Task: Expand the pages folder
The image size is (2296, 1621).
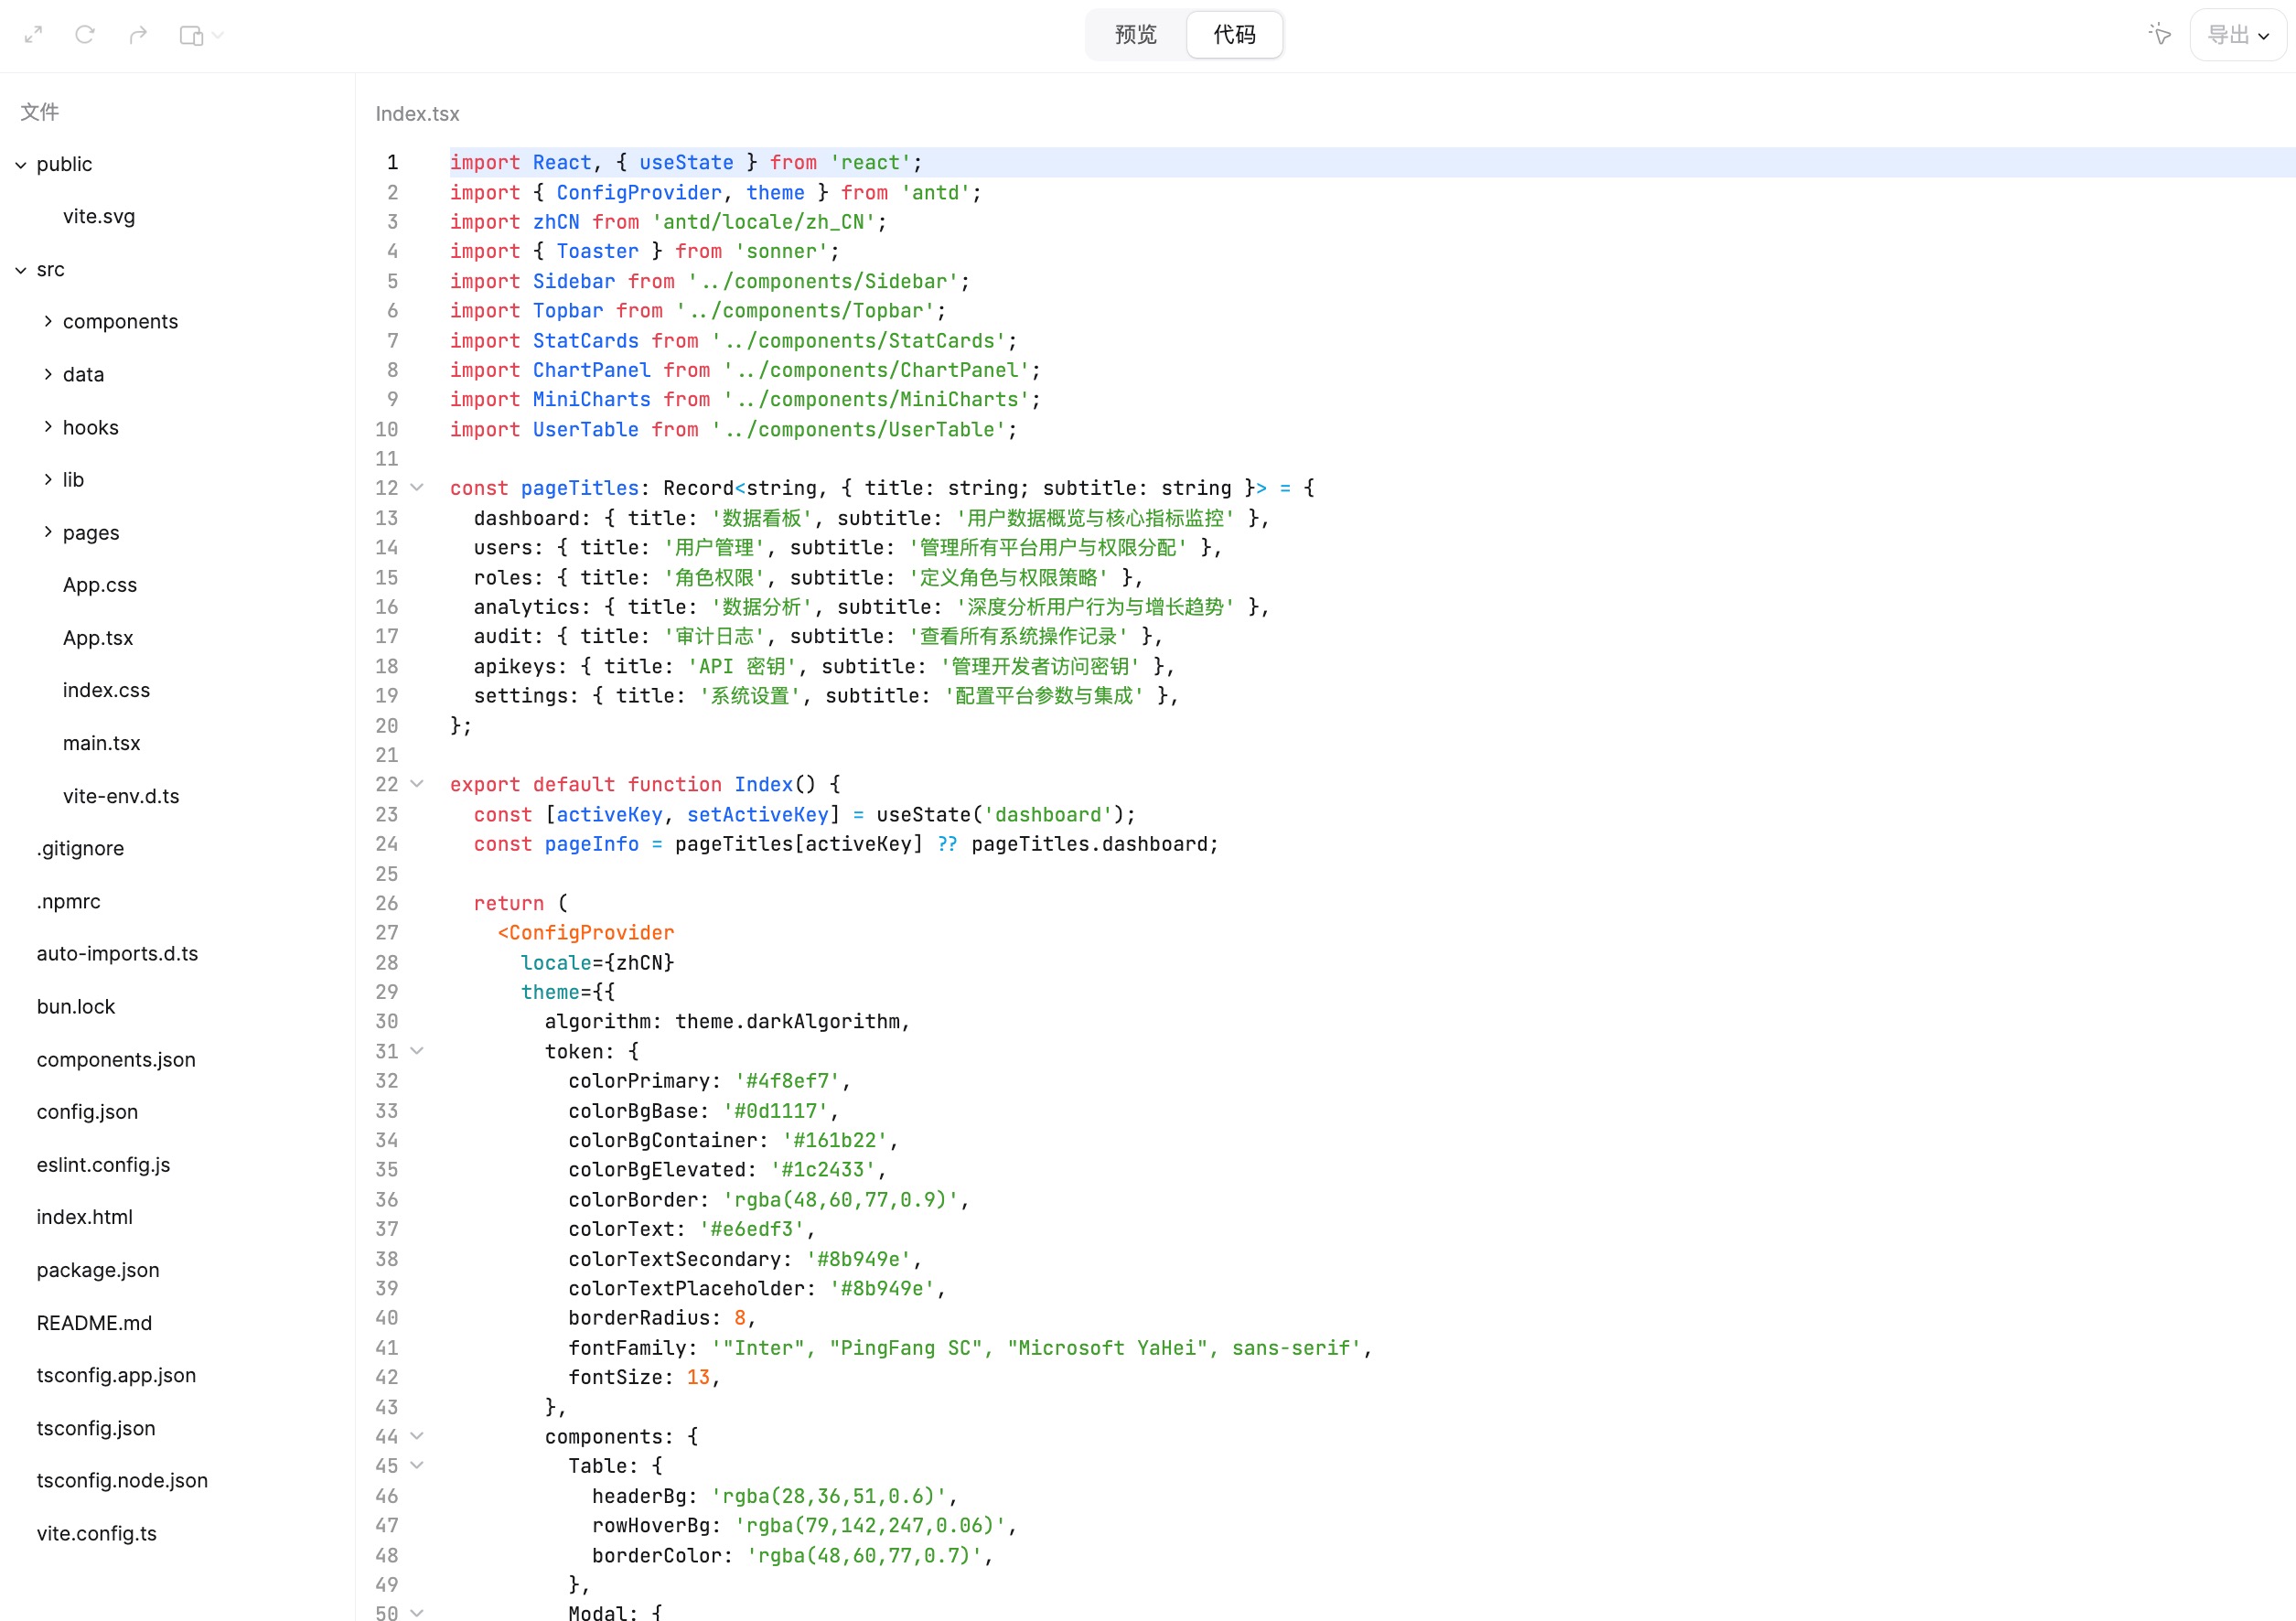Action: pos(48,532)
